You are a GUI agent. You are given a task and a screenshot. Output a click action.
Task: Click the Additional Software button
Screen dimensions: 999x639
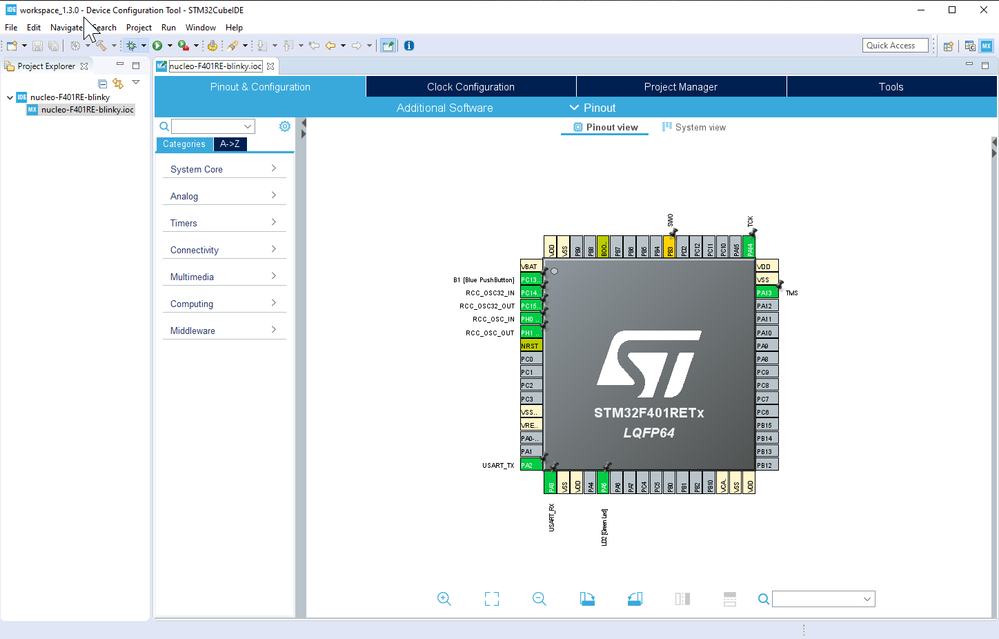[445, 108]
